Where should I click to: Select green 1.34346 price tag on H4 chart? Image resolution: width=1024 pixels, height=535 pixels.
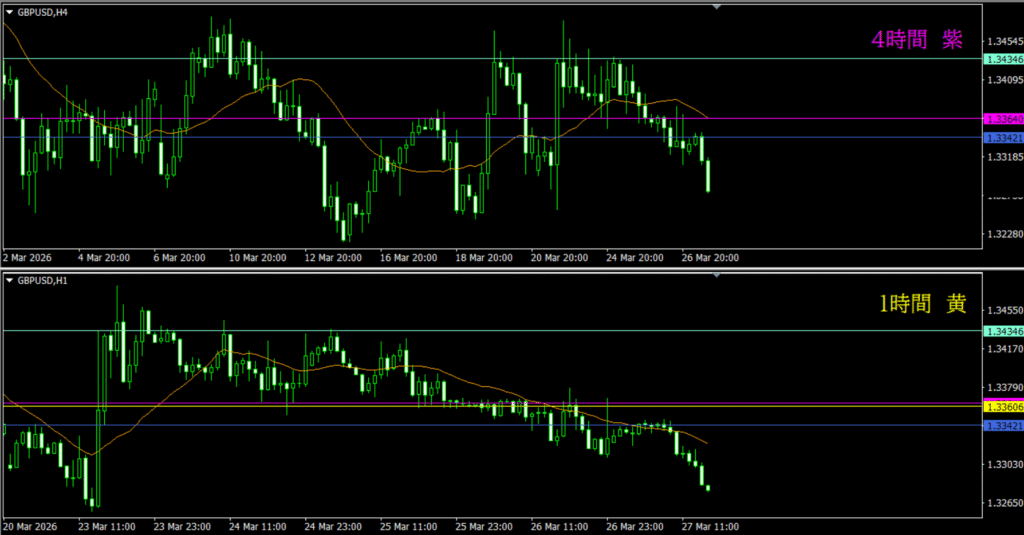(x=1003, y=60)
